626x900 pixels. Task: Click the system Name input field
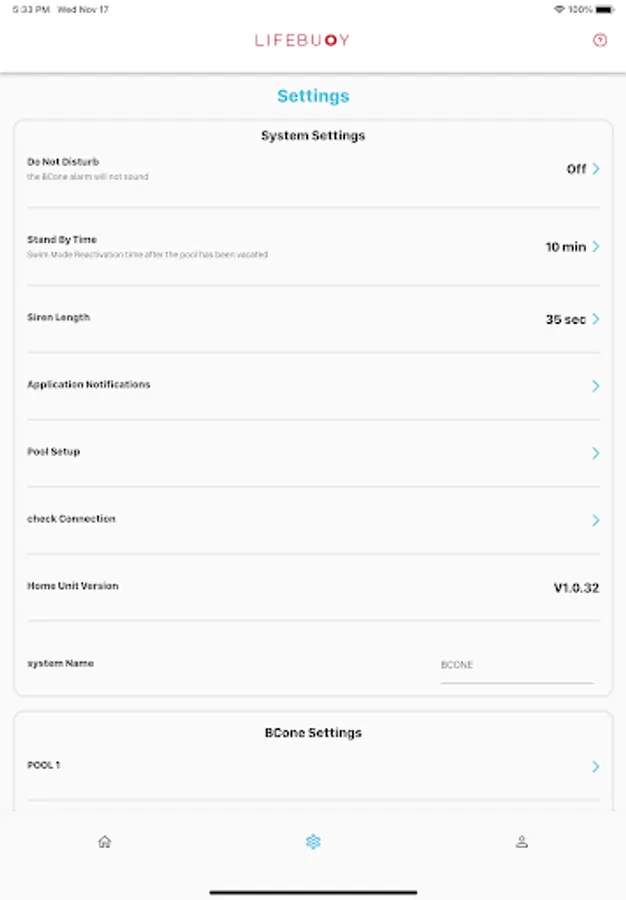(516, 665)
